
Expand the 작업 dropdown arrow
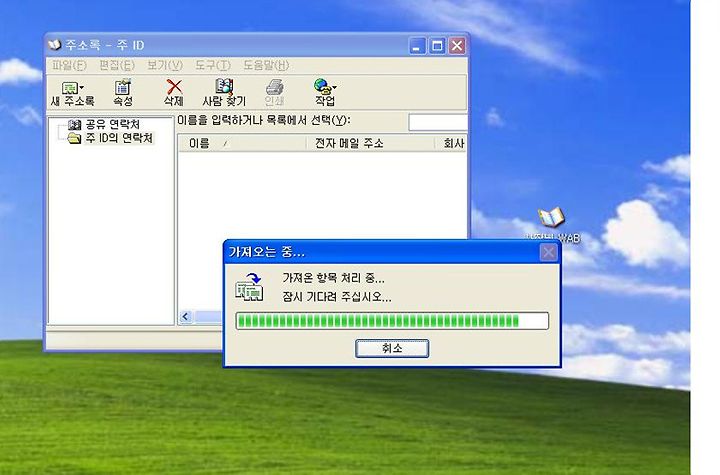[334, 87]
